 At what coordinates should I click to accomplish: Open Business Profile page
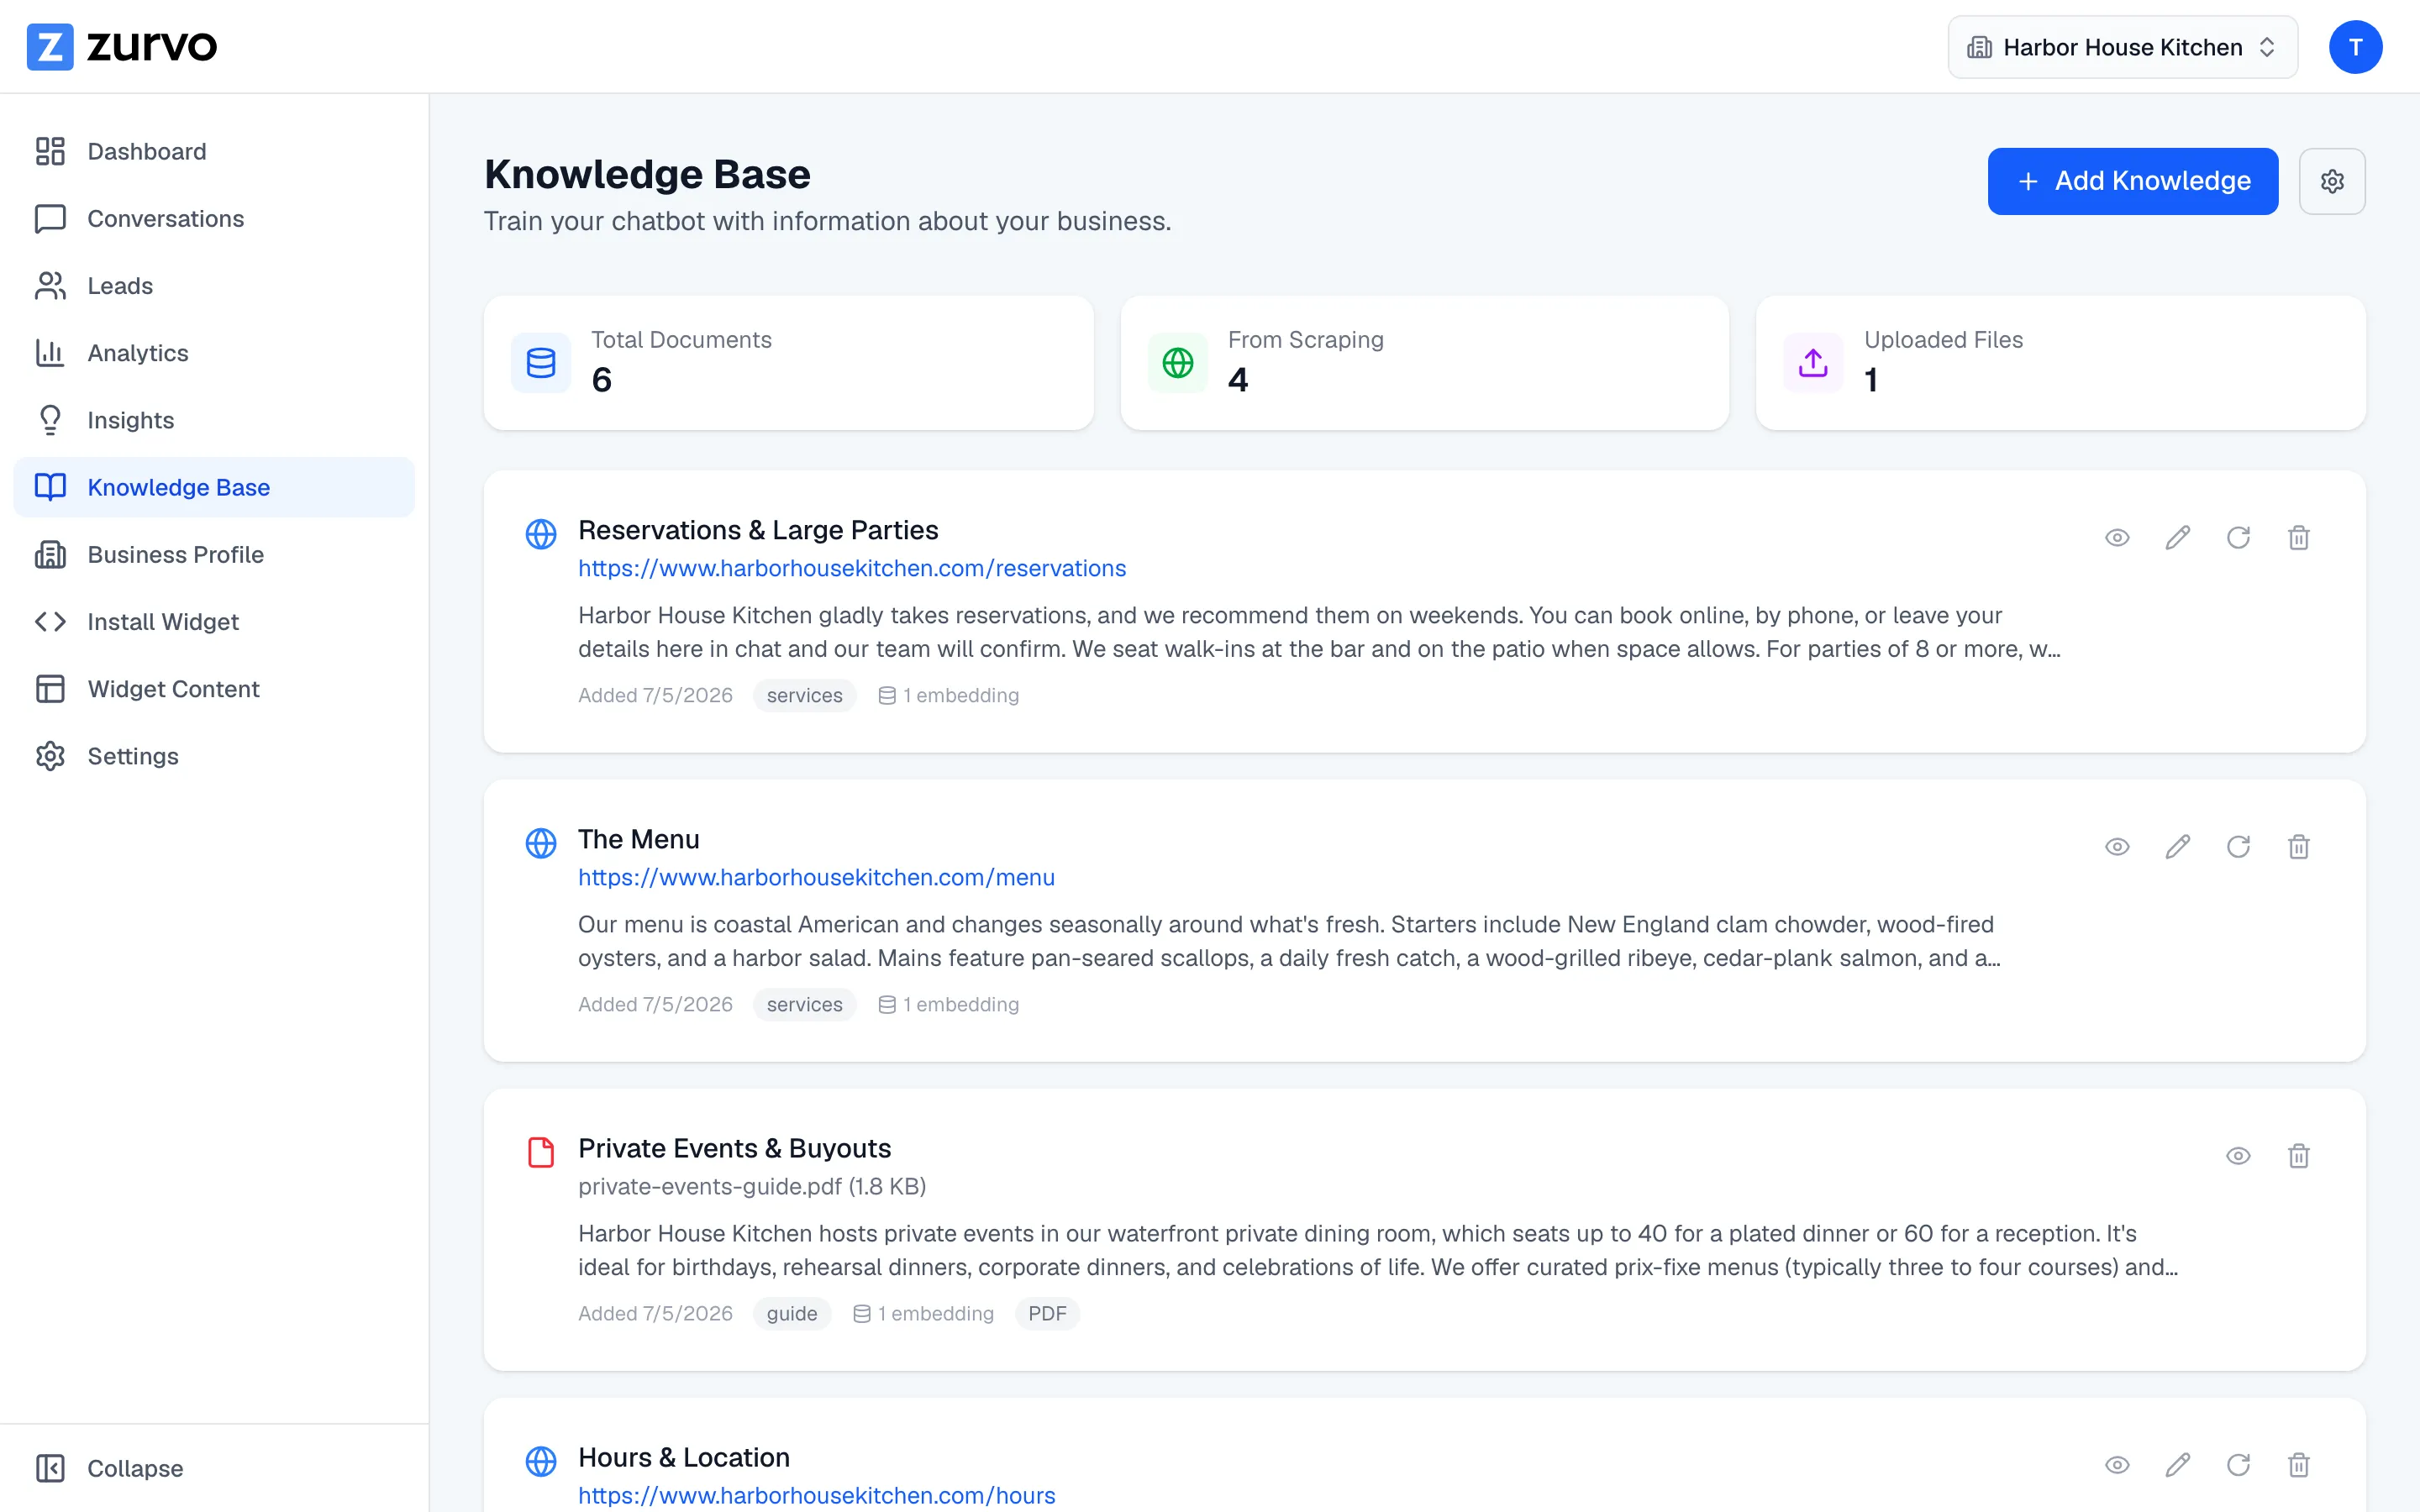pyautogui.click(x=214, y=554)
